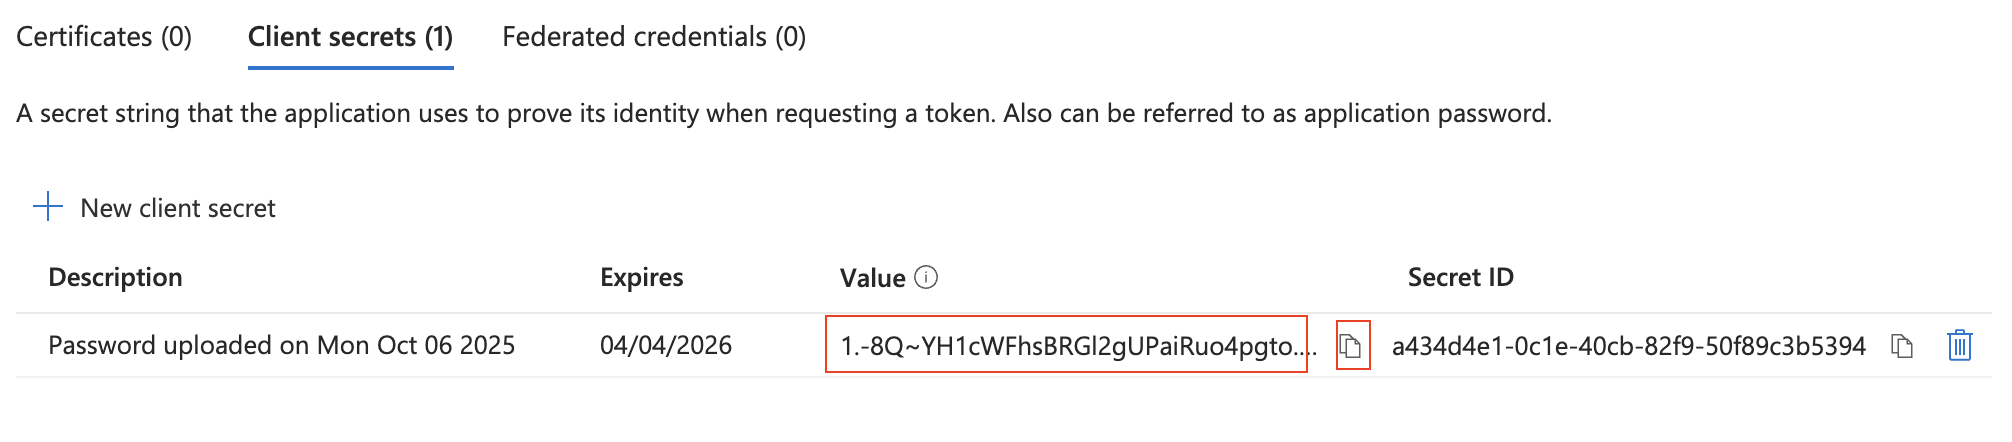The width and height of the screenshot is (2012, 442).
Task: Select the Client secrets (1) tab
Action: [350, 37]
